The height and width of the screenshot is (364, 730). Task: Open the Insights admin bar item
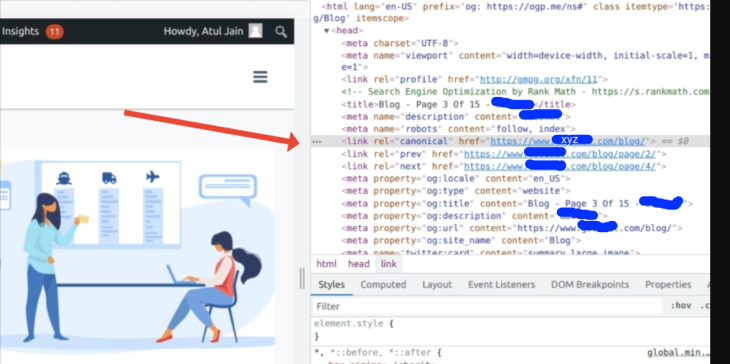pyautogui.click(x=20, y=31)
